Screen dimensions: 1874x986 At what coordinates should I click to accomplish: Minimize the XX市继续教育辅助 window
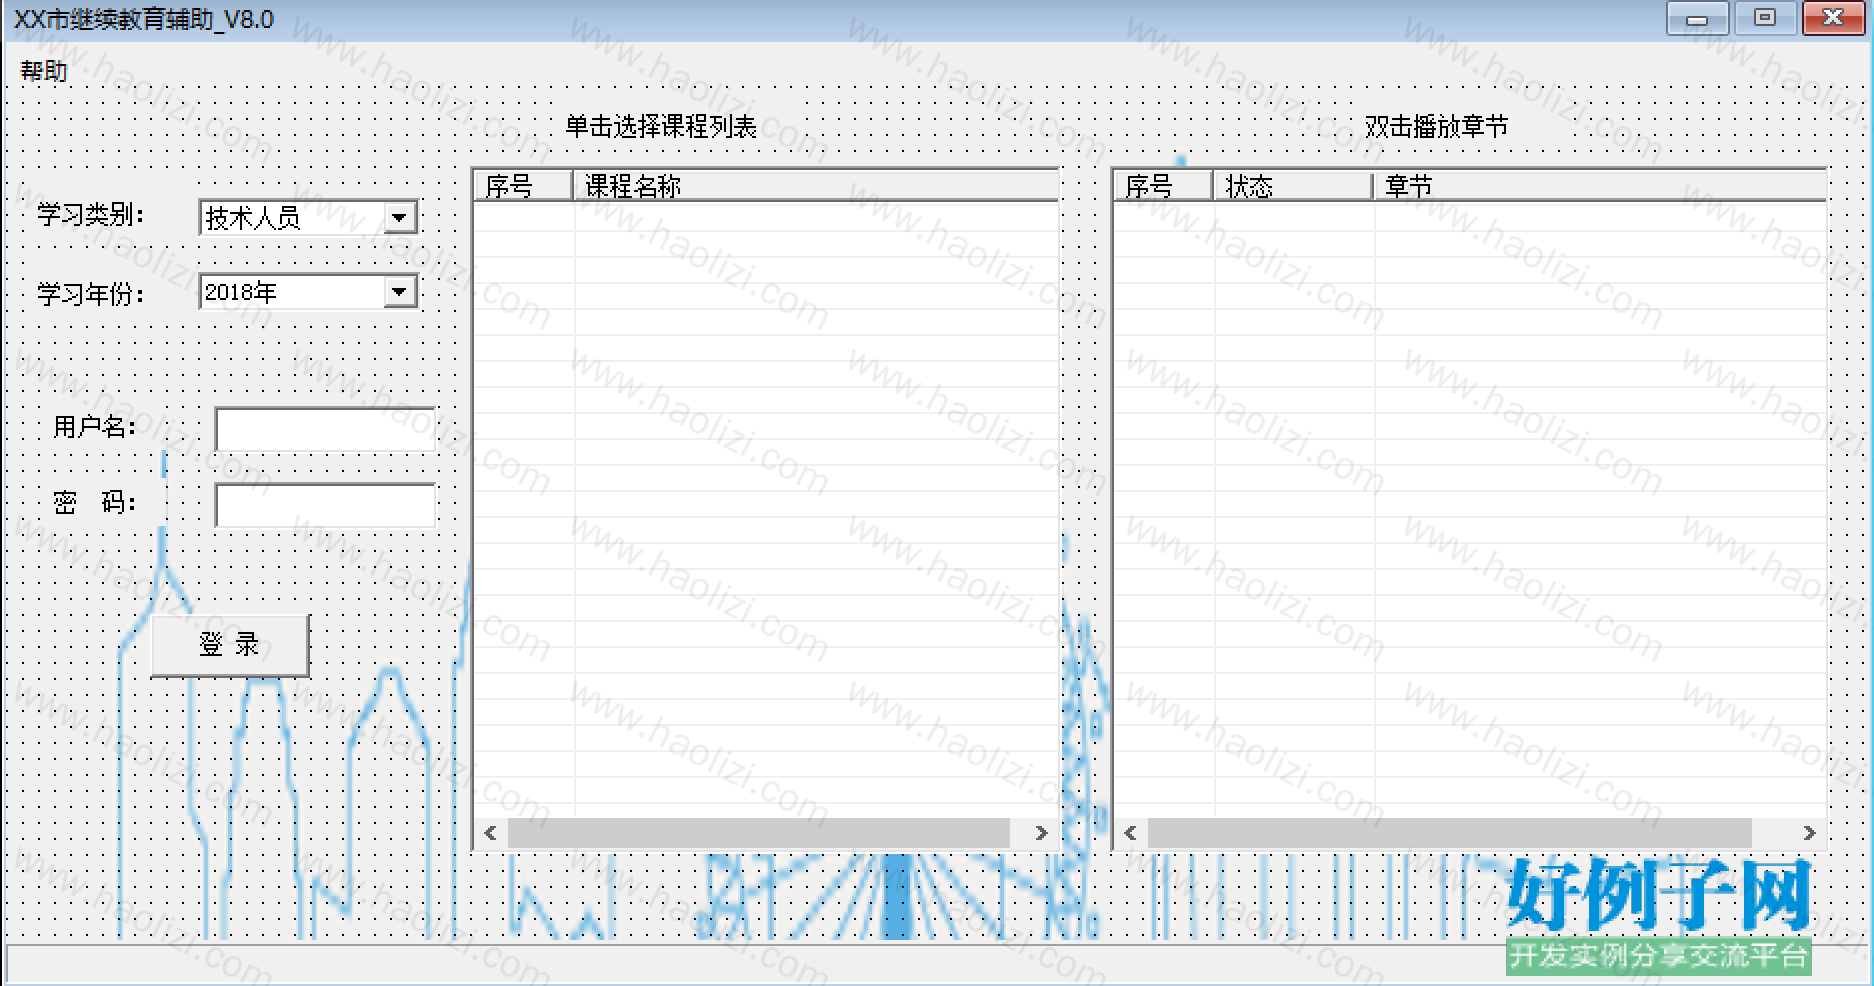coord(1697,19)
